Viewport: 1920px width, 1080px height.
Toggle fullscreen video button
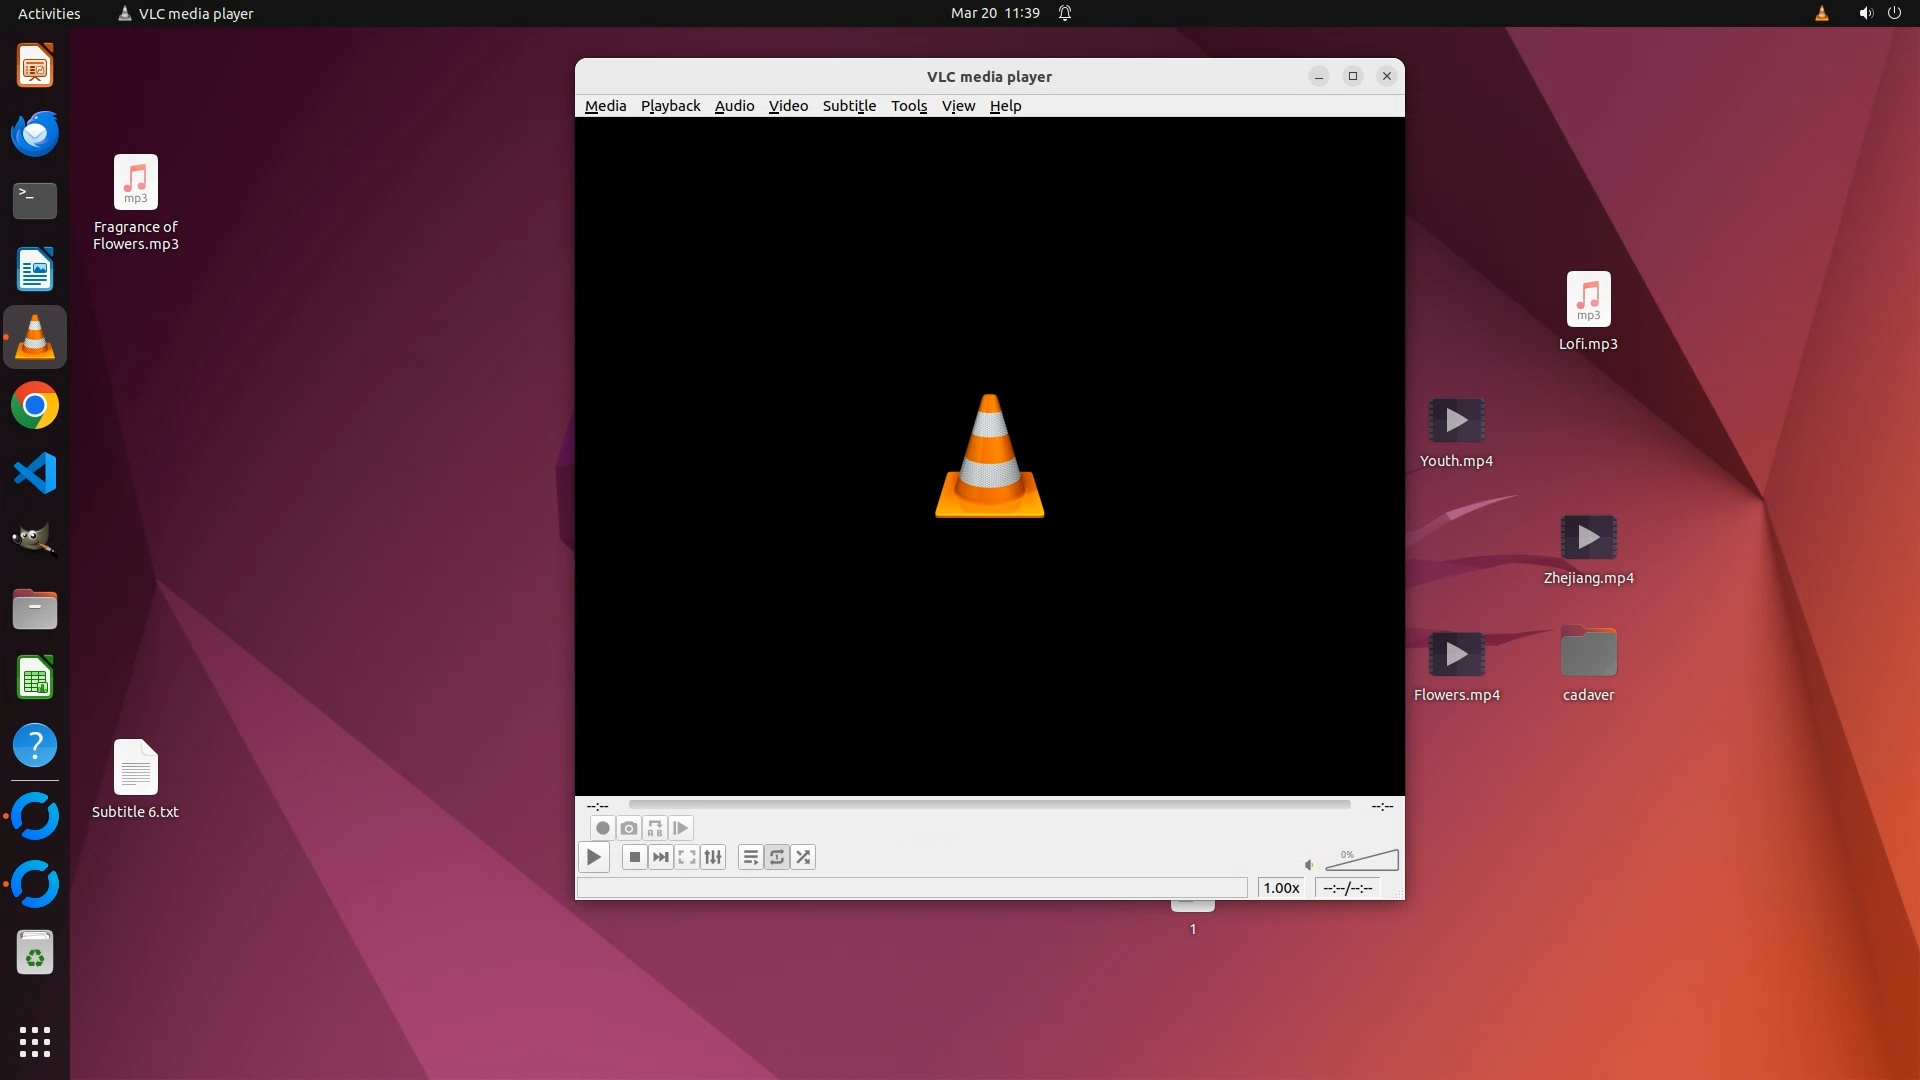687,857
